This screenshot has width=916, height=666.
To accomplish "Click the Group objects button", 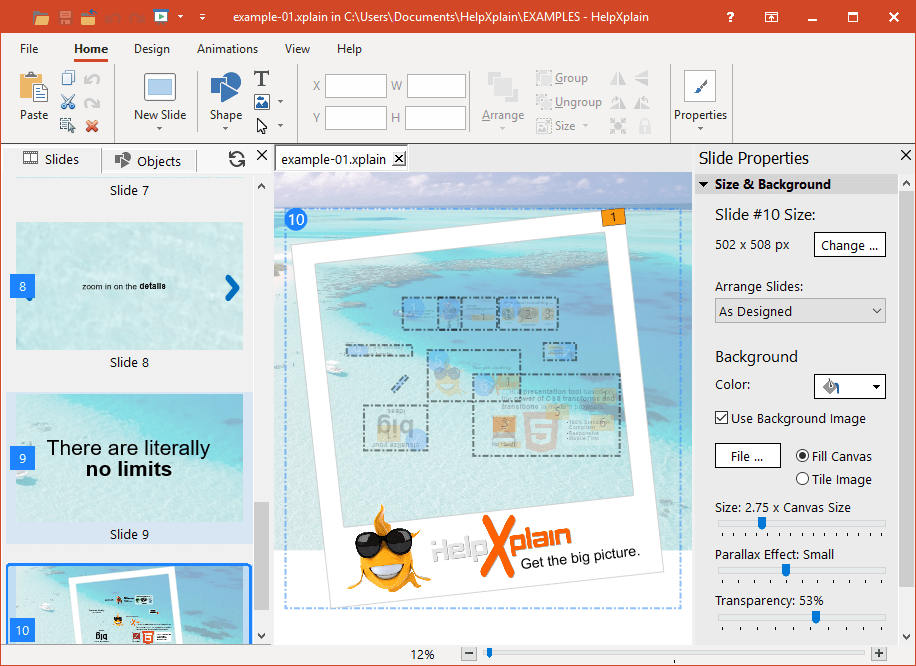I will click(x=562, y=78).
